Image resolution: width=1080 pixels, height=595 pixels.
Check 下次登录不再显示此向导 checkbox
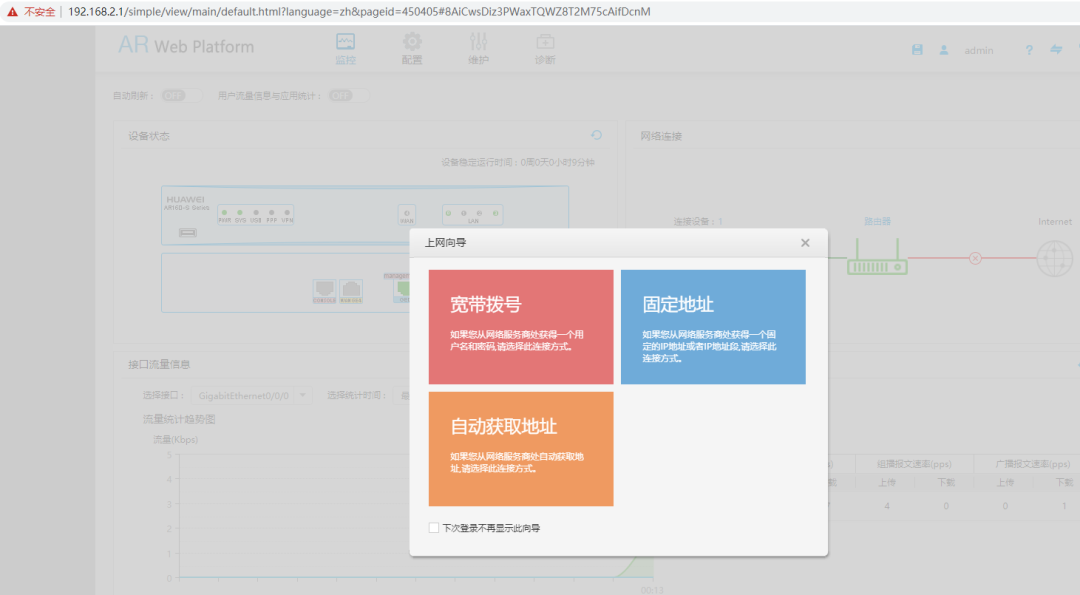click(434, 528)
